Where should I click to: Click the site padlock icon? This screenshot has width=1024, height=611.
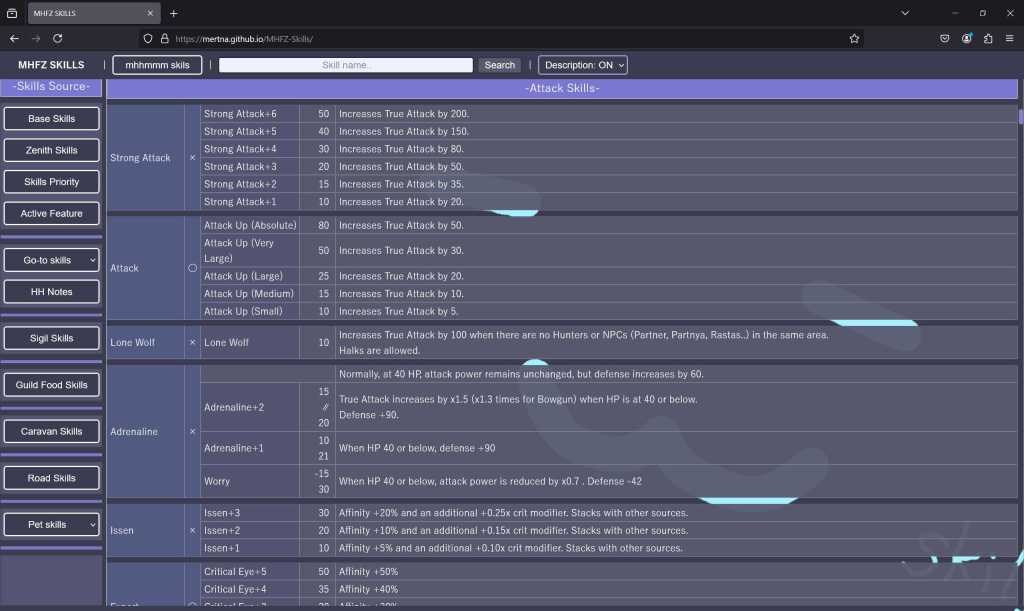coord(164,38)
